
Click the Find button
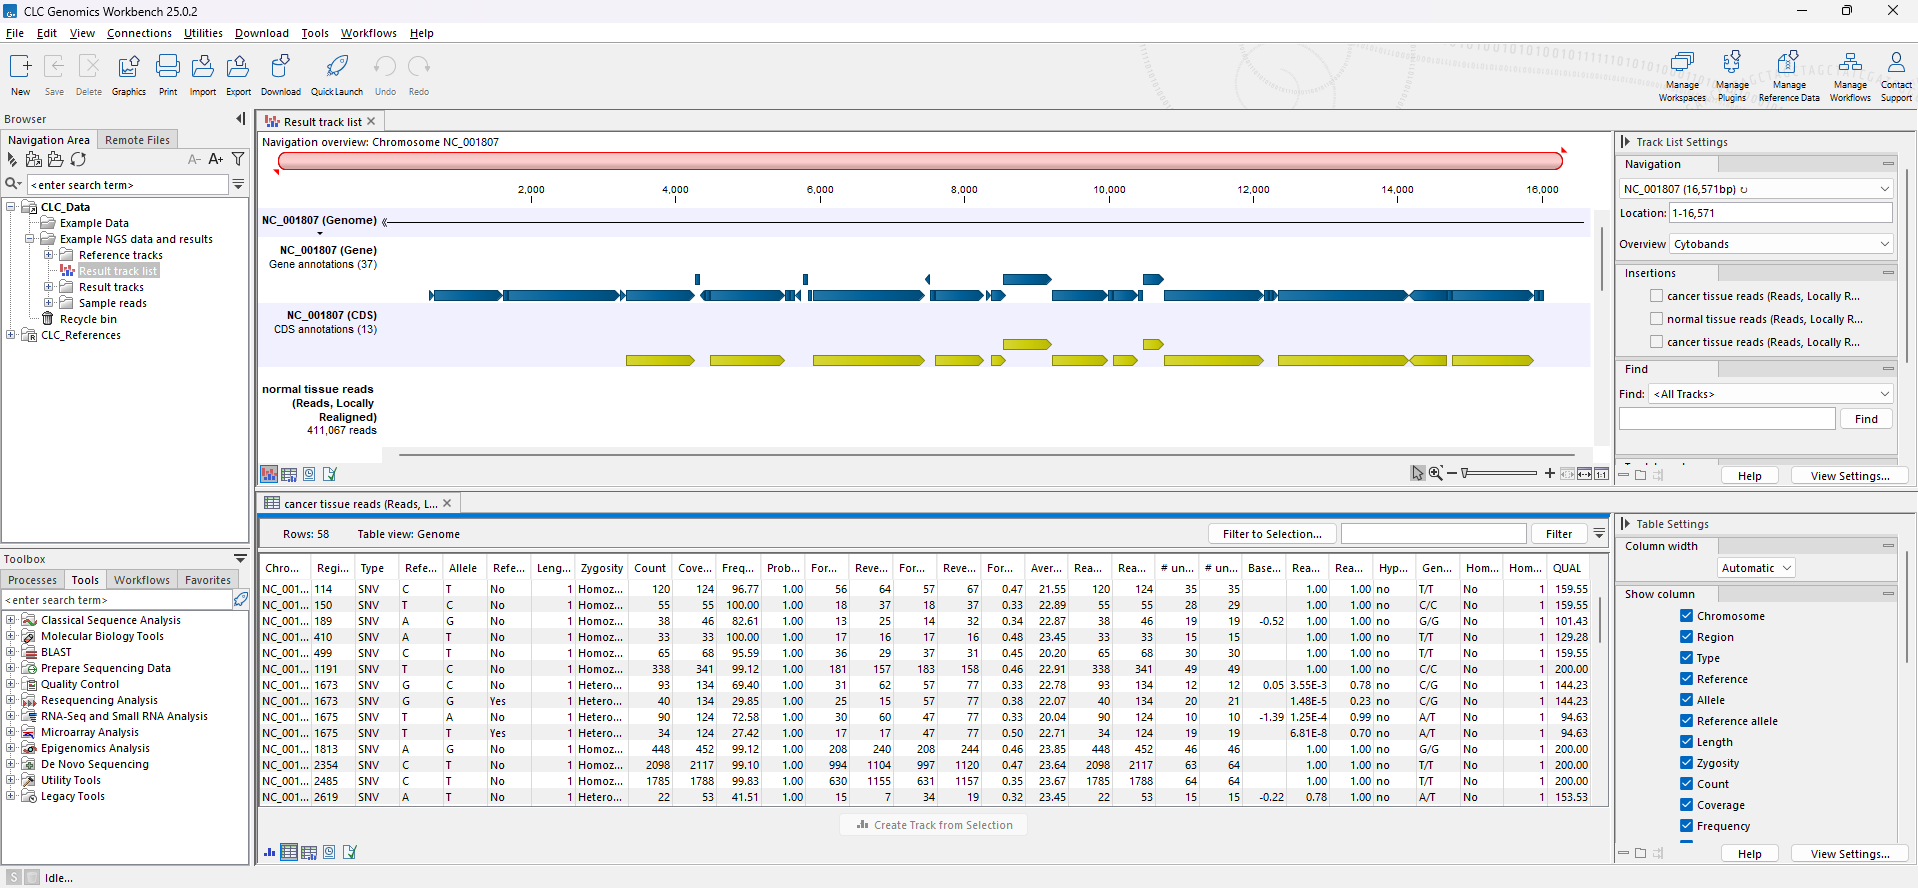pos(1865,419)
